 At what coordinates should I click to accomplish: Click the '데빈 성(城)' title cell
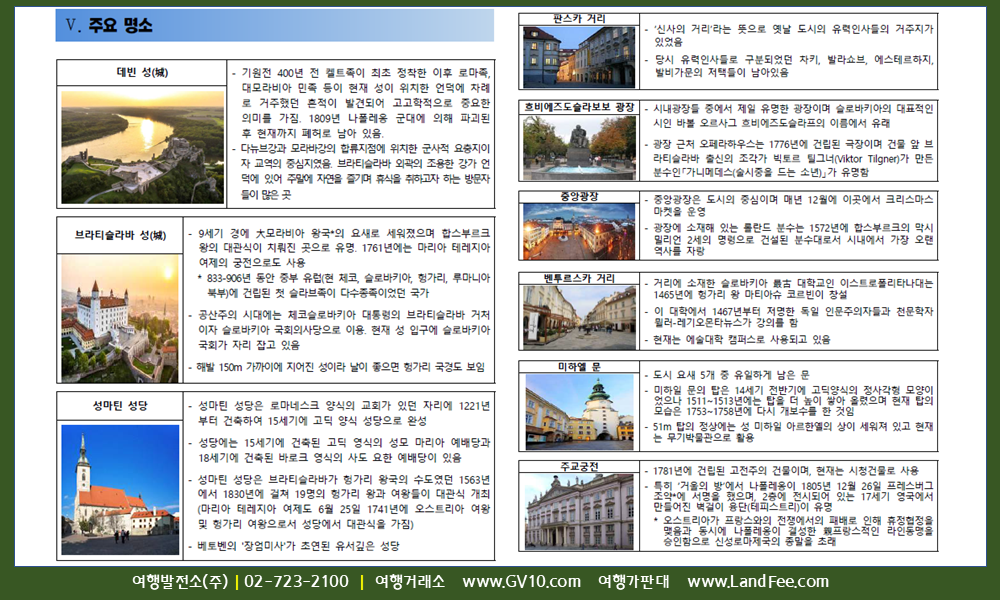coord(142,73)
